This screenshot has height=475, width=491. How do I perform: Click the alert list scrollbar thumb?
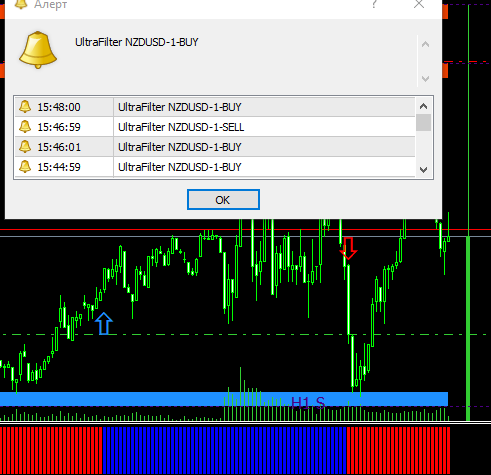(x=423, y=122)
